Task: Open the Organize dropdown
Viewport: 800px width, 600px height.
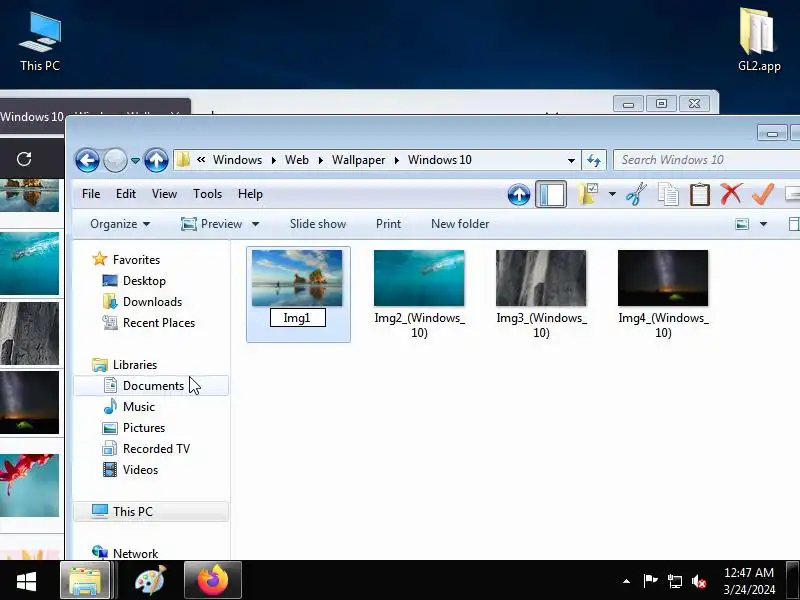Action: point(120,224)
